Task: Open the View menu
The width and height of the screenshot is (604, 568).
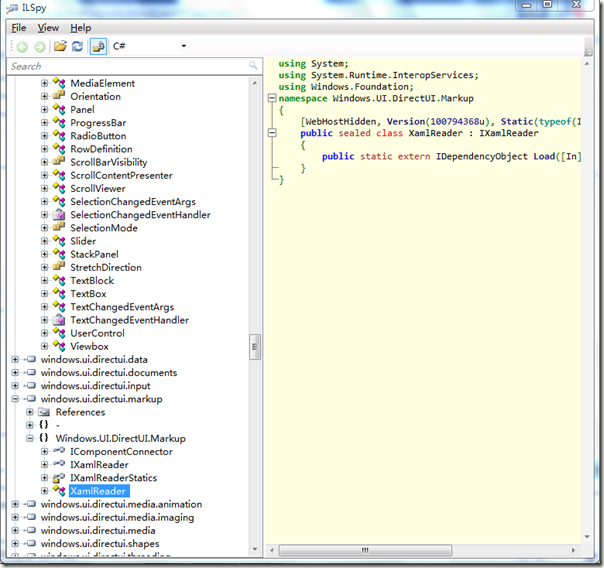Action: [x=48, y=28]
